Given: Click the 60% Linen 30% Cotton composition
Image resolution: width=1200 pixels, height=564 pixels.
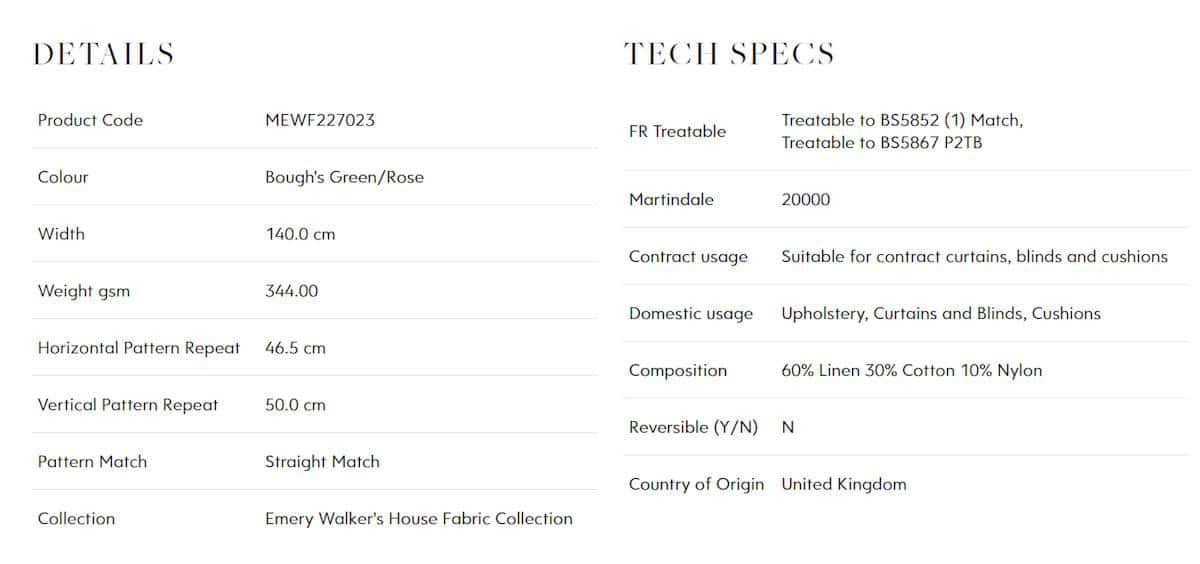Looking at the screenshot, I should (869, 370).
